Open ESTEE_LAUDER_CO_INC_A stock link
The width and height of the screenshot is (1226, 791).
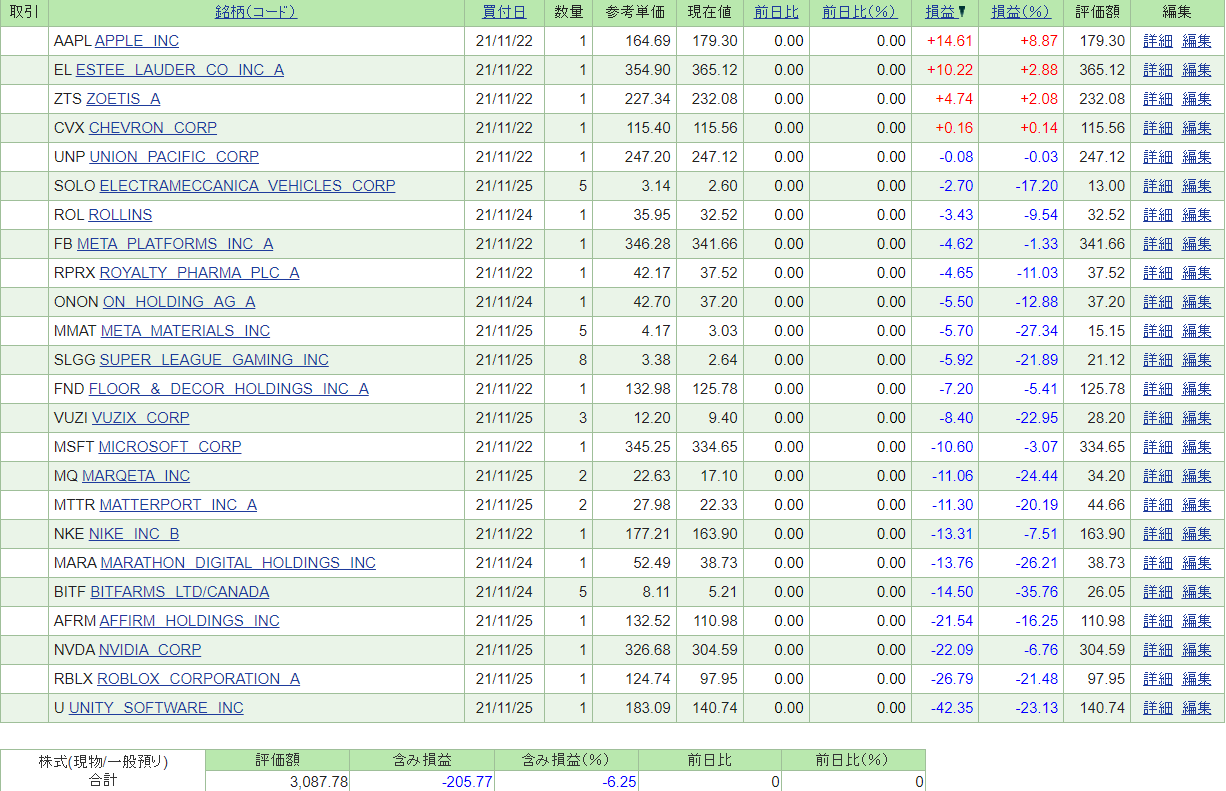pyautogui.click(x=180, y=70)
